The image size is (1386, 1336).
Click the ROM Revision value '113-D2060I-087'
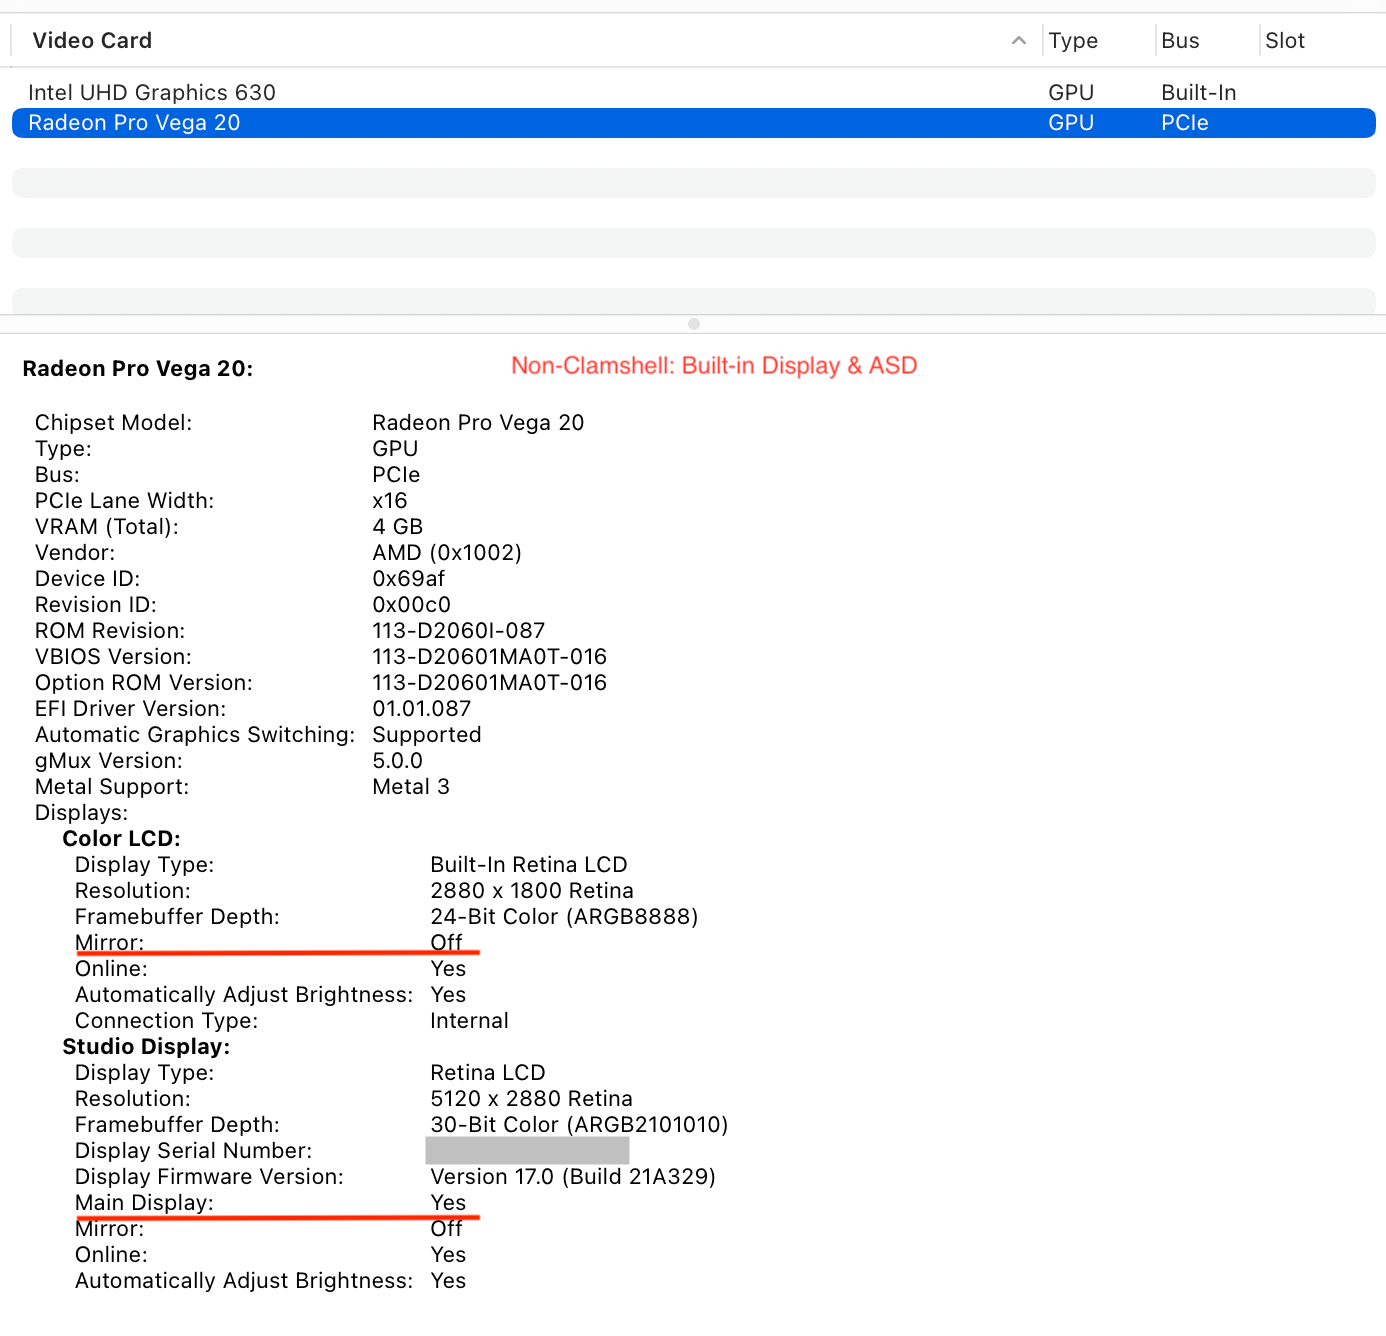point(459,631)
